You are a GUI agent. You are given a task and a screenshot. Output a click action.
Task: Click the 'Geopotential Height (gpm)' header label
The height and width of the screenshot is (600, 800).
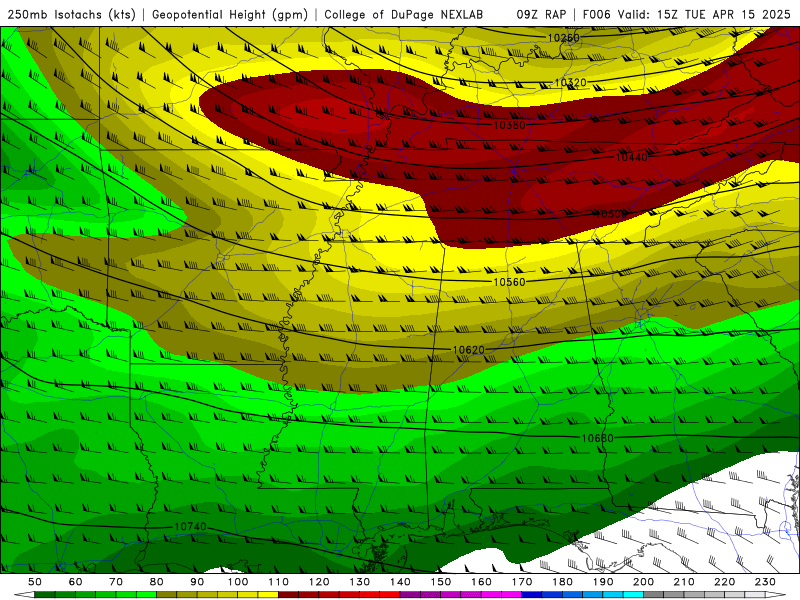(230, 15)
